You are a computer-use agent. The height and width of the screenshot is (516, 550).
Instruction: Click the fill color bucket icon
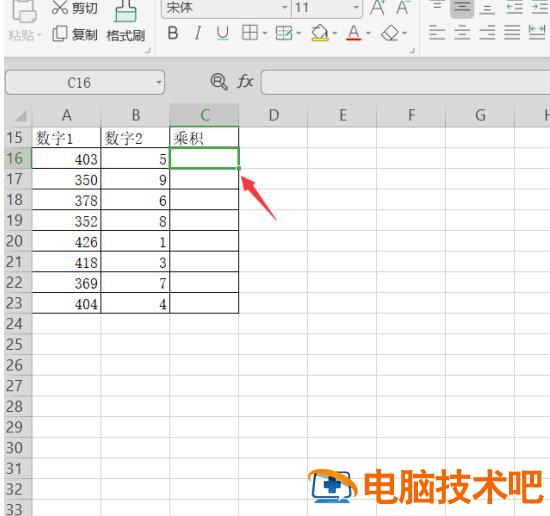(x=320, y=33)
